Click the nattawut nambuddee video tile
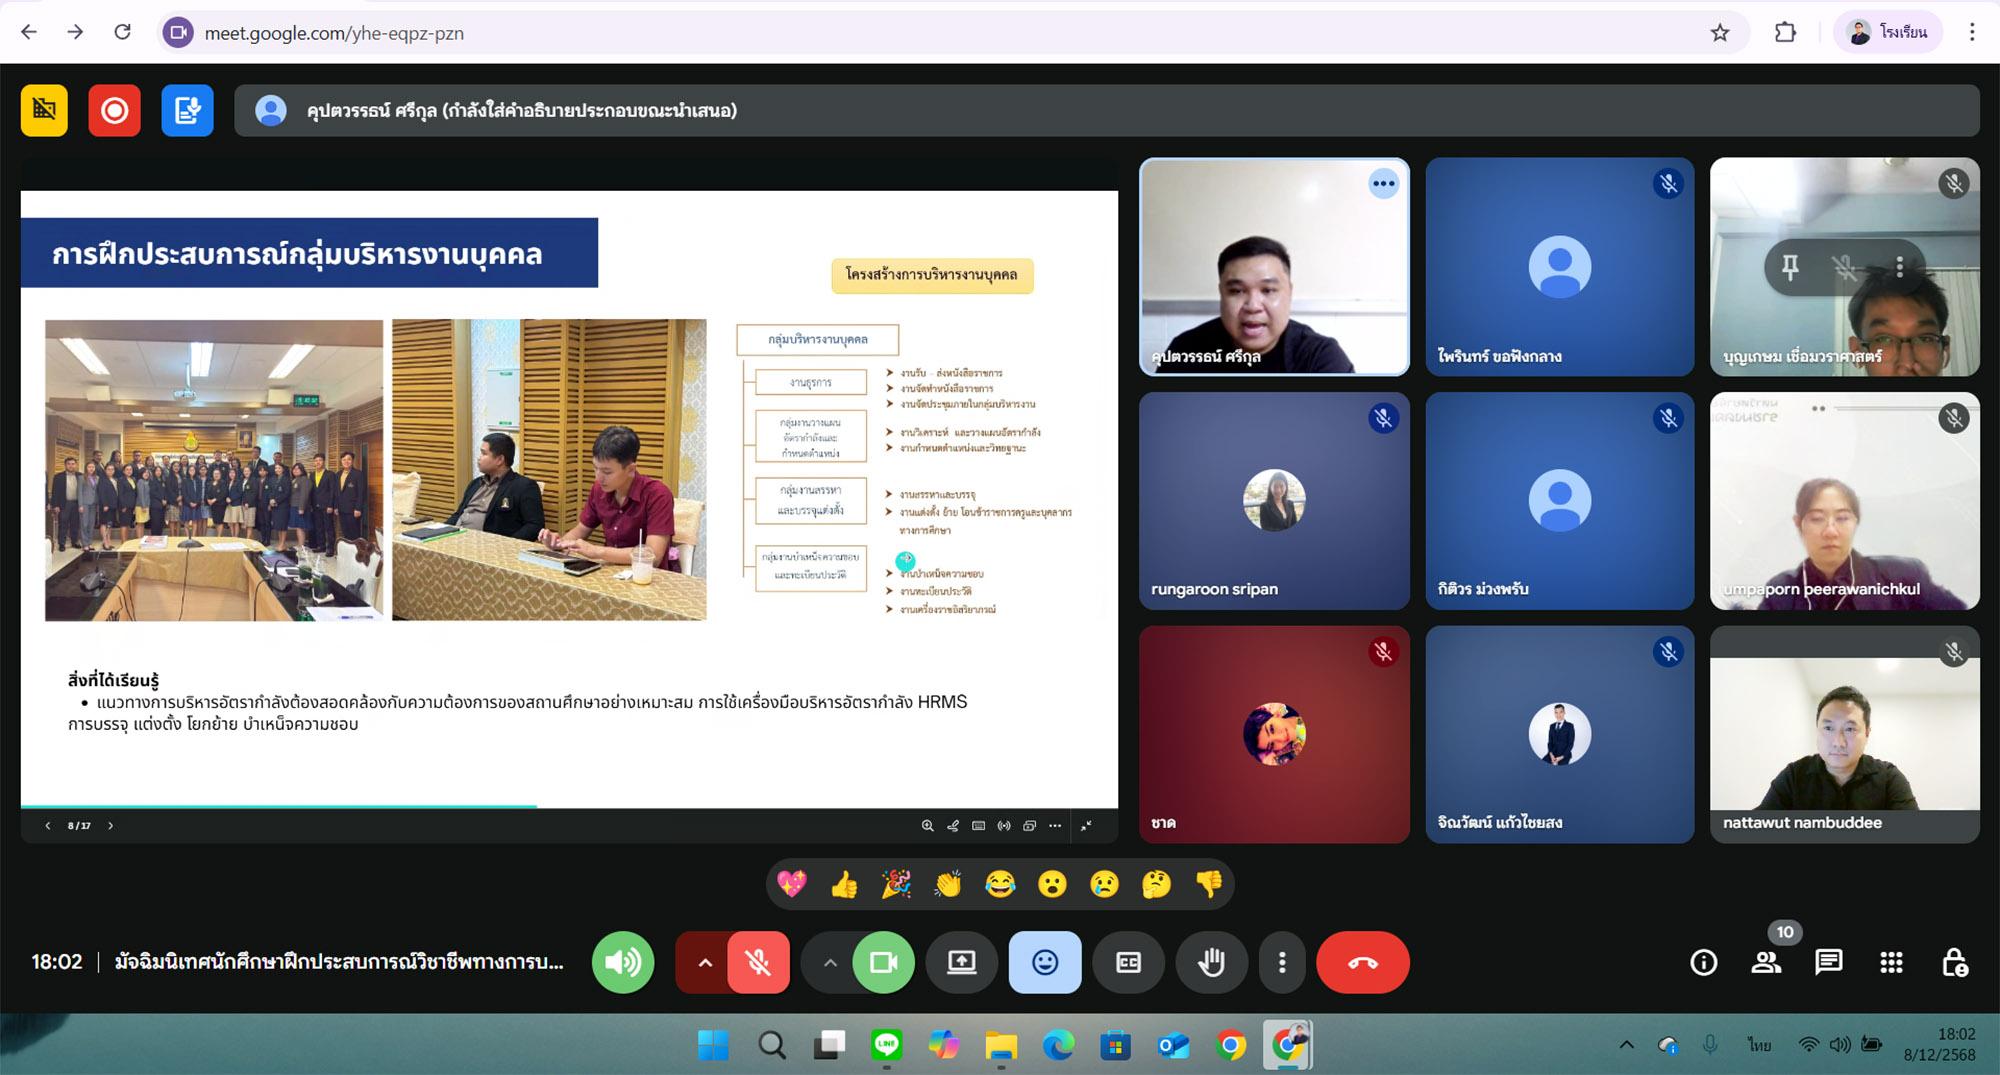 point(1844,735)
